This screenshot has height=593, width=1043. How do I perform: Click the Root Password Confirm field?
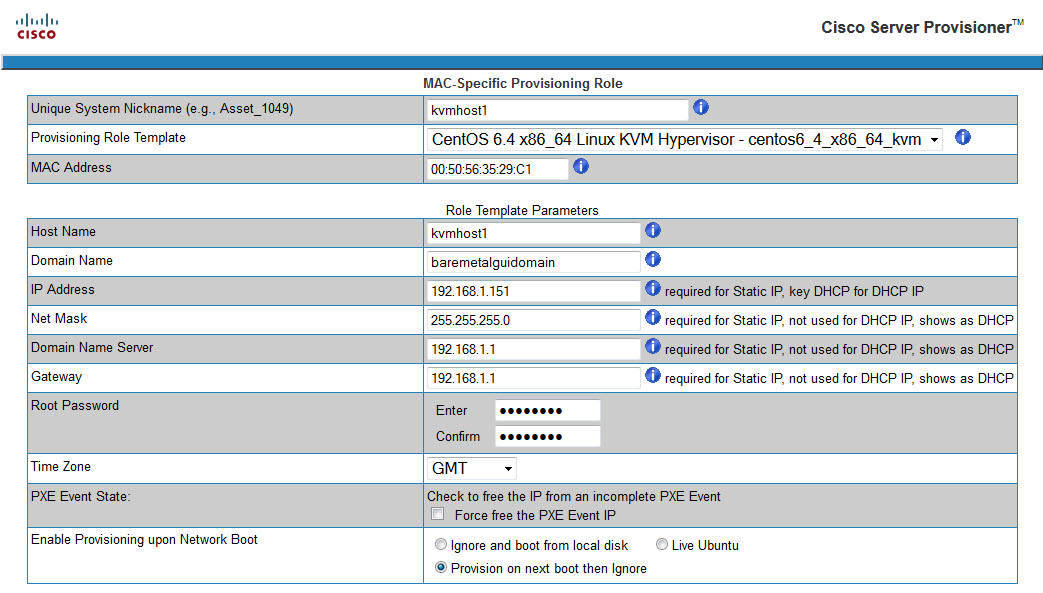coord(547,437)
